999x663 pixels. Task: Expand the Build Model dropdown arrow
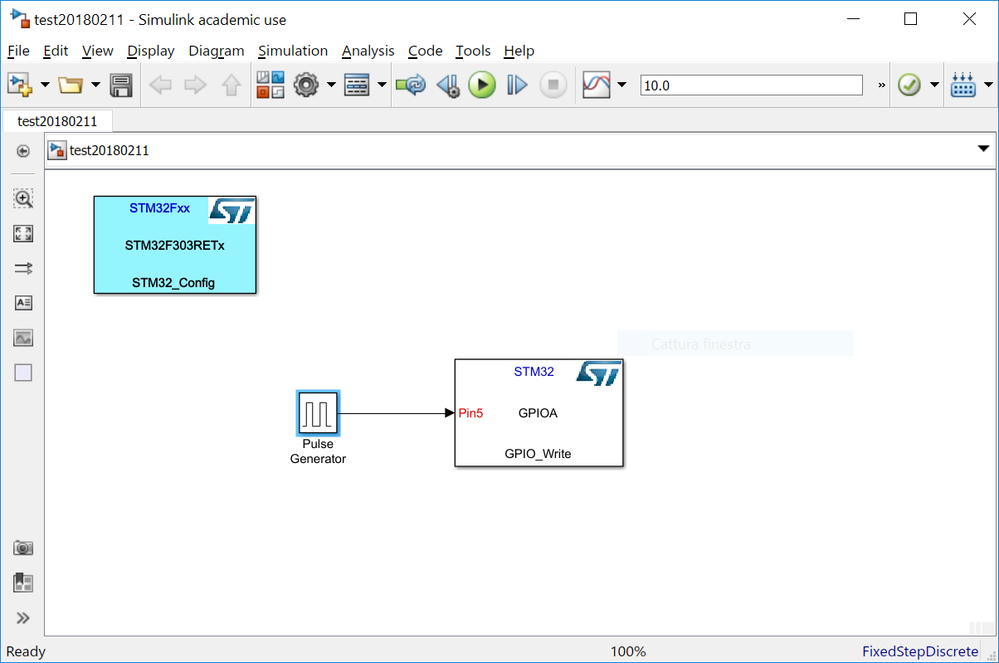click(988, 85)
